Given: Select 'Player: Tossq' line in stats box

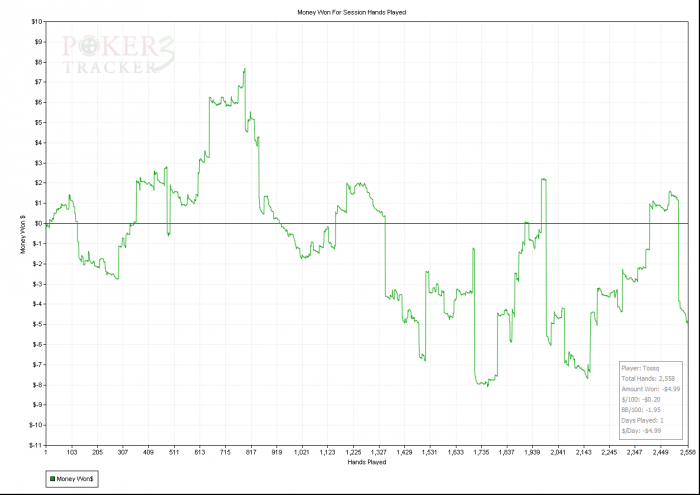Looking at the screenshot, I should point(640,368).
